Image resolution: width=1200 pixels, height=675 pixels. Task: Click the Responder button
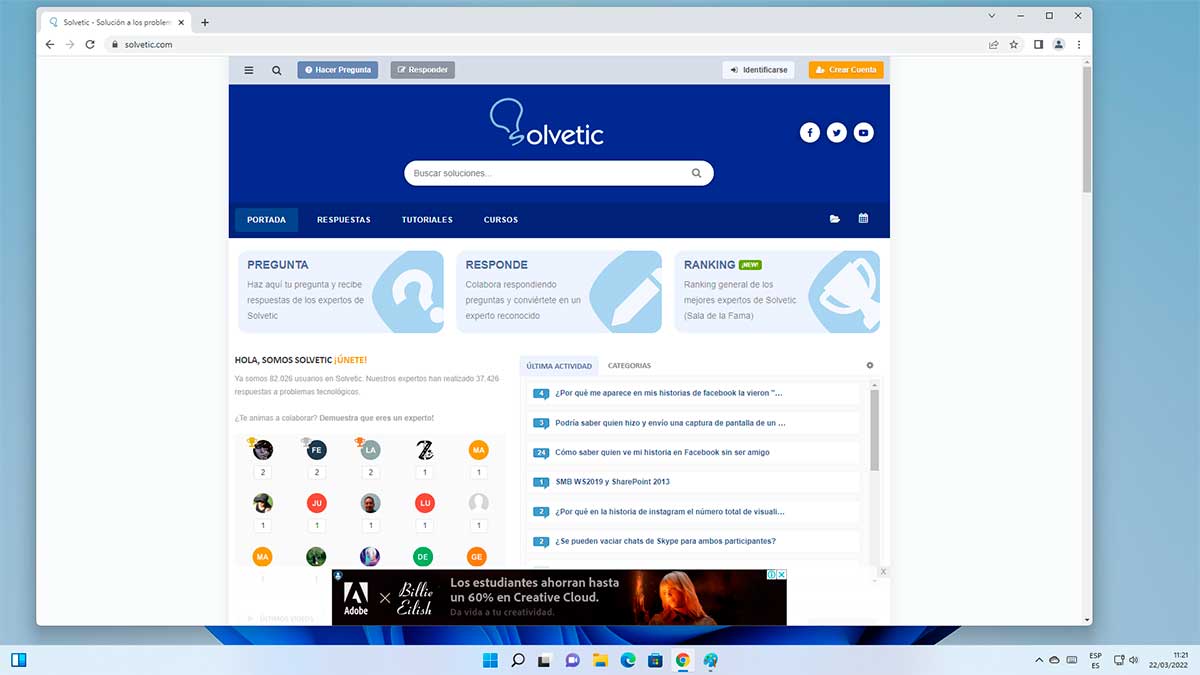(422, 70)
